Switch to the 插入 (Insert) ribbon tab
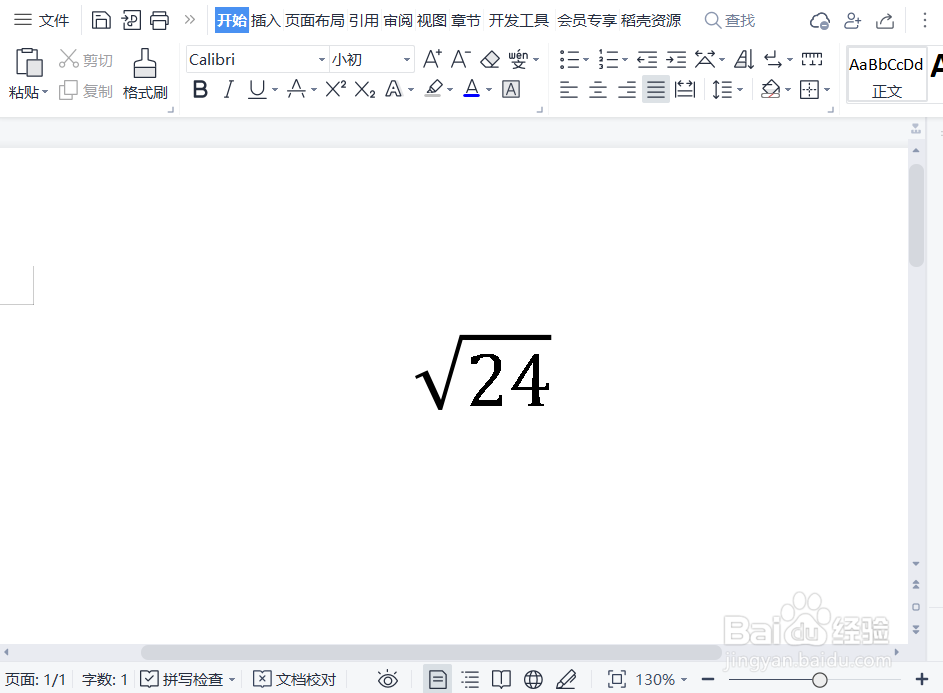The height and width of the screenshot is (693, 943). pos(264,19)
